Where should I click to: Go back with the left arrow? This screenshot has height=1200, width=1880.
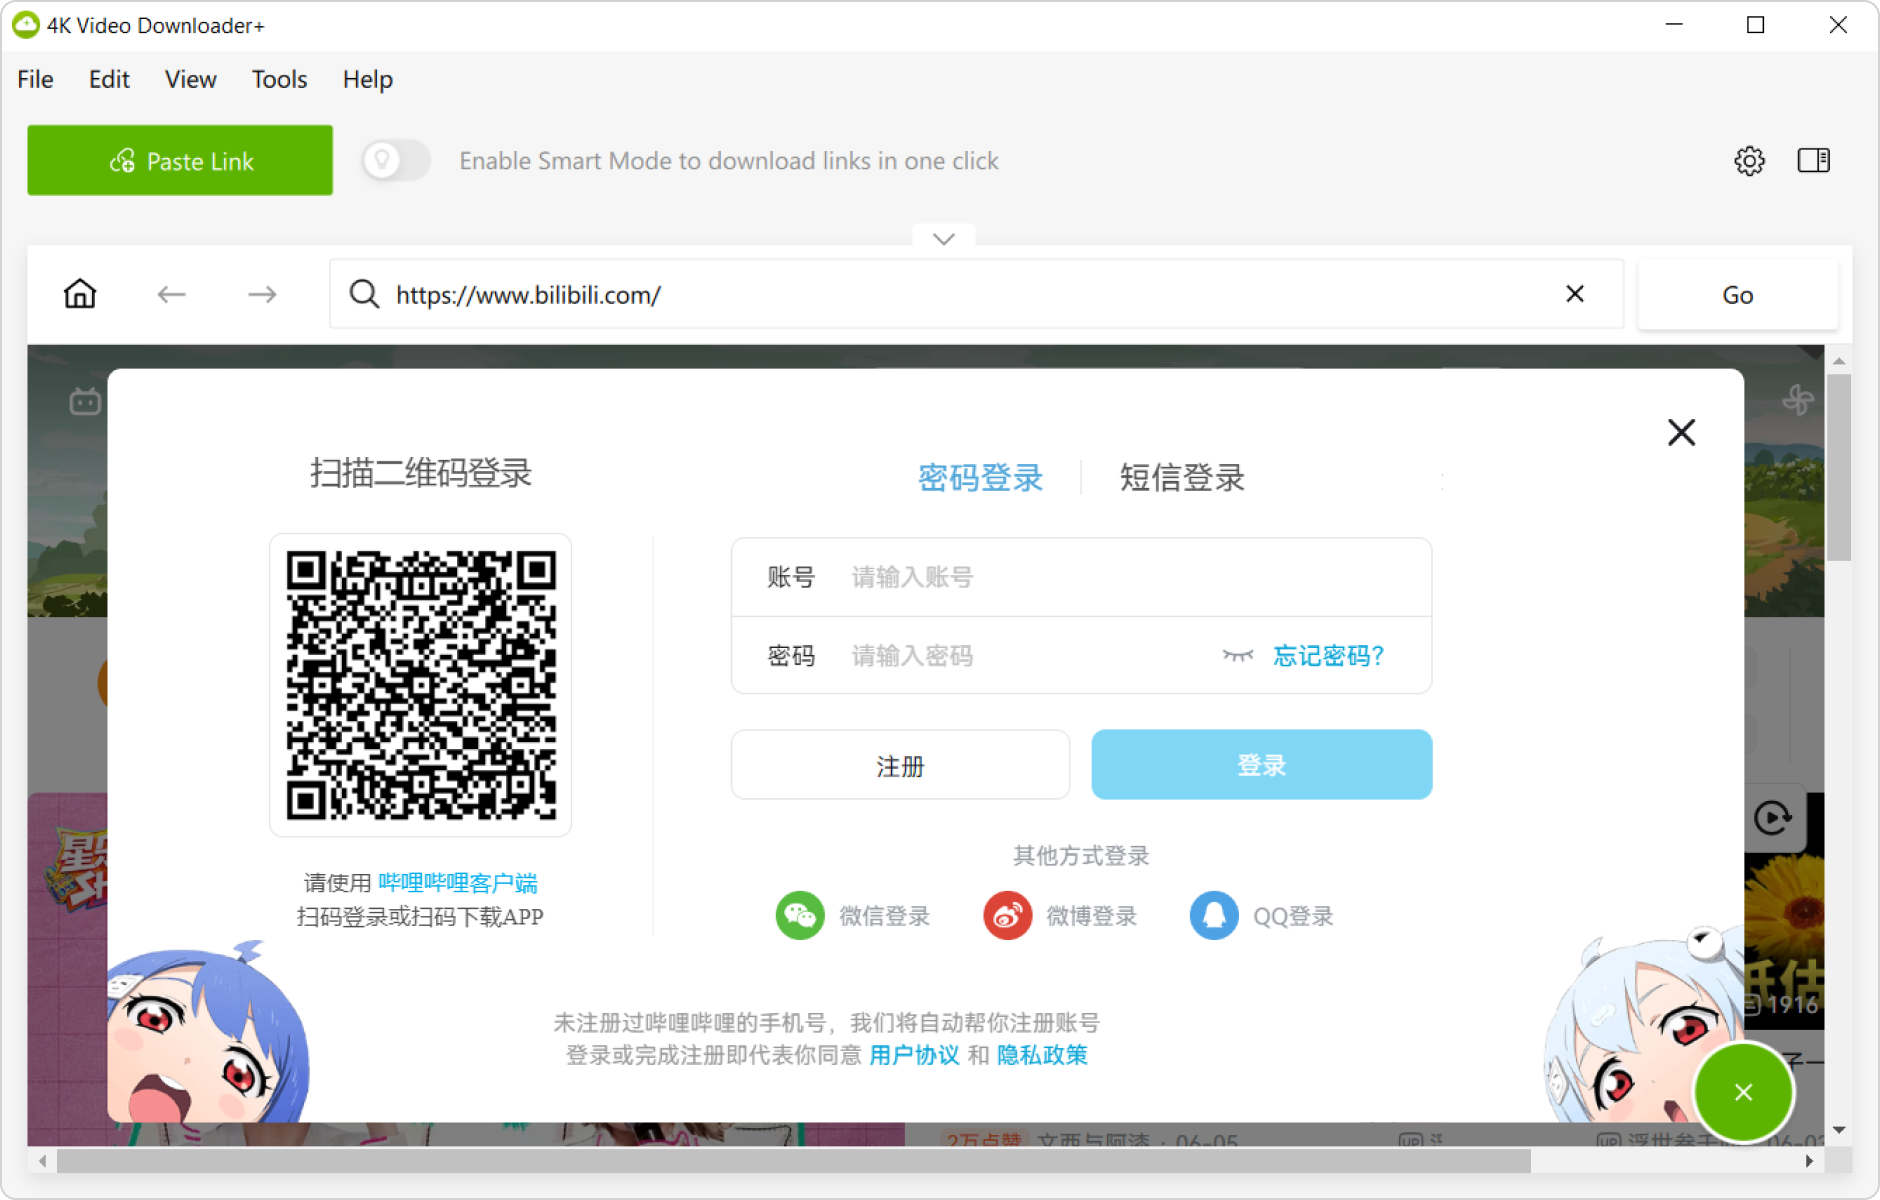point(172,294)
